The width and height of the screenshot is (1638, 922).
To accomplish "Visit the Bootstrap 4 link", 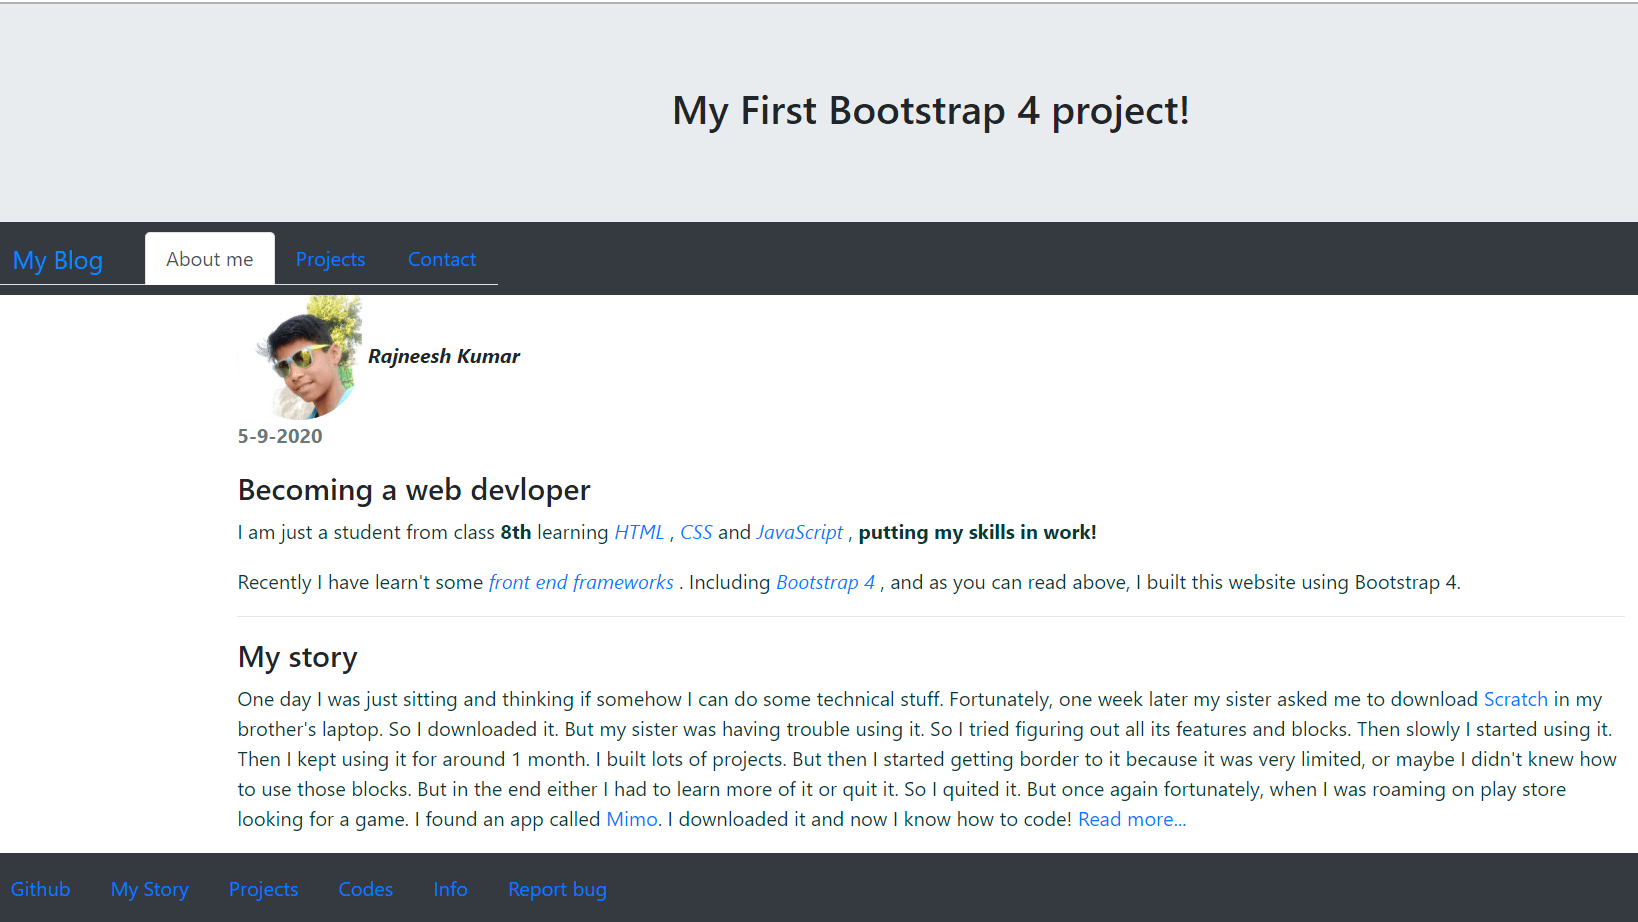I will tap(826, 583).
